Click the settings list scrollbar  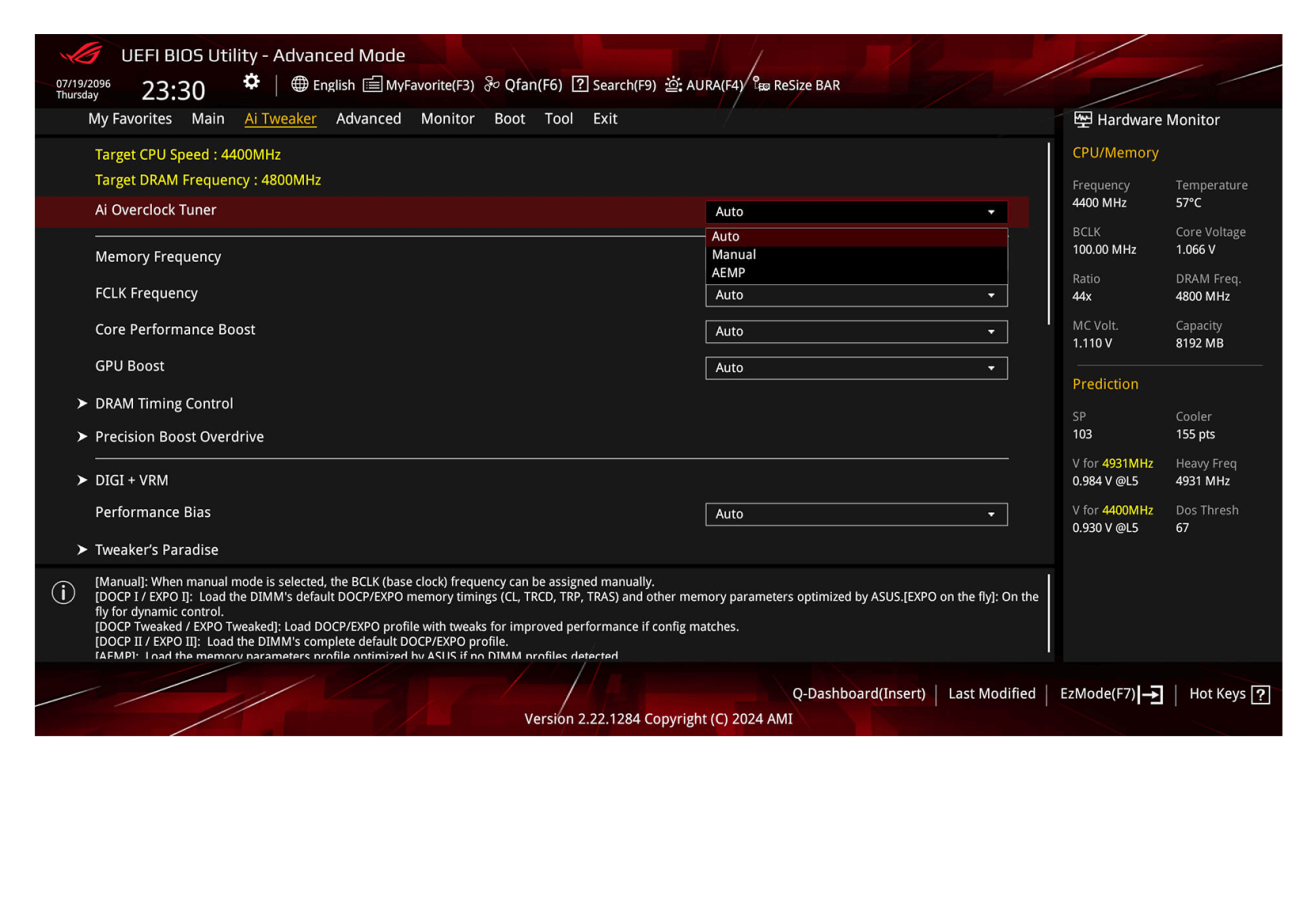[1049, 233]
